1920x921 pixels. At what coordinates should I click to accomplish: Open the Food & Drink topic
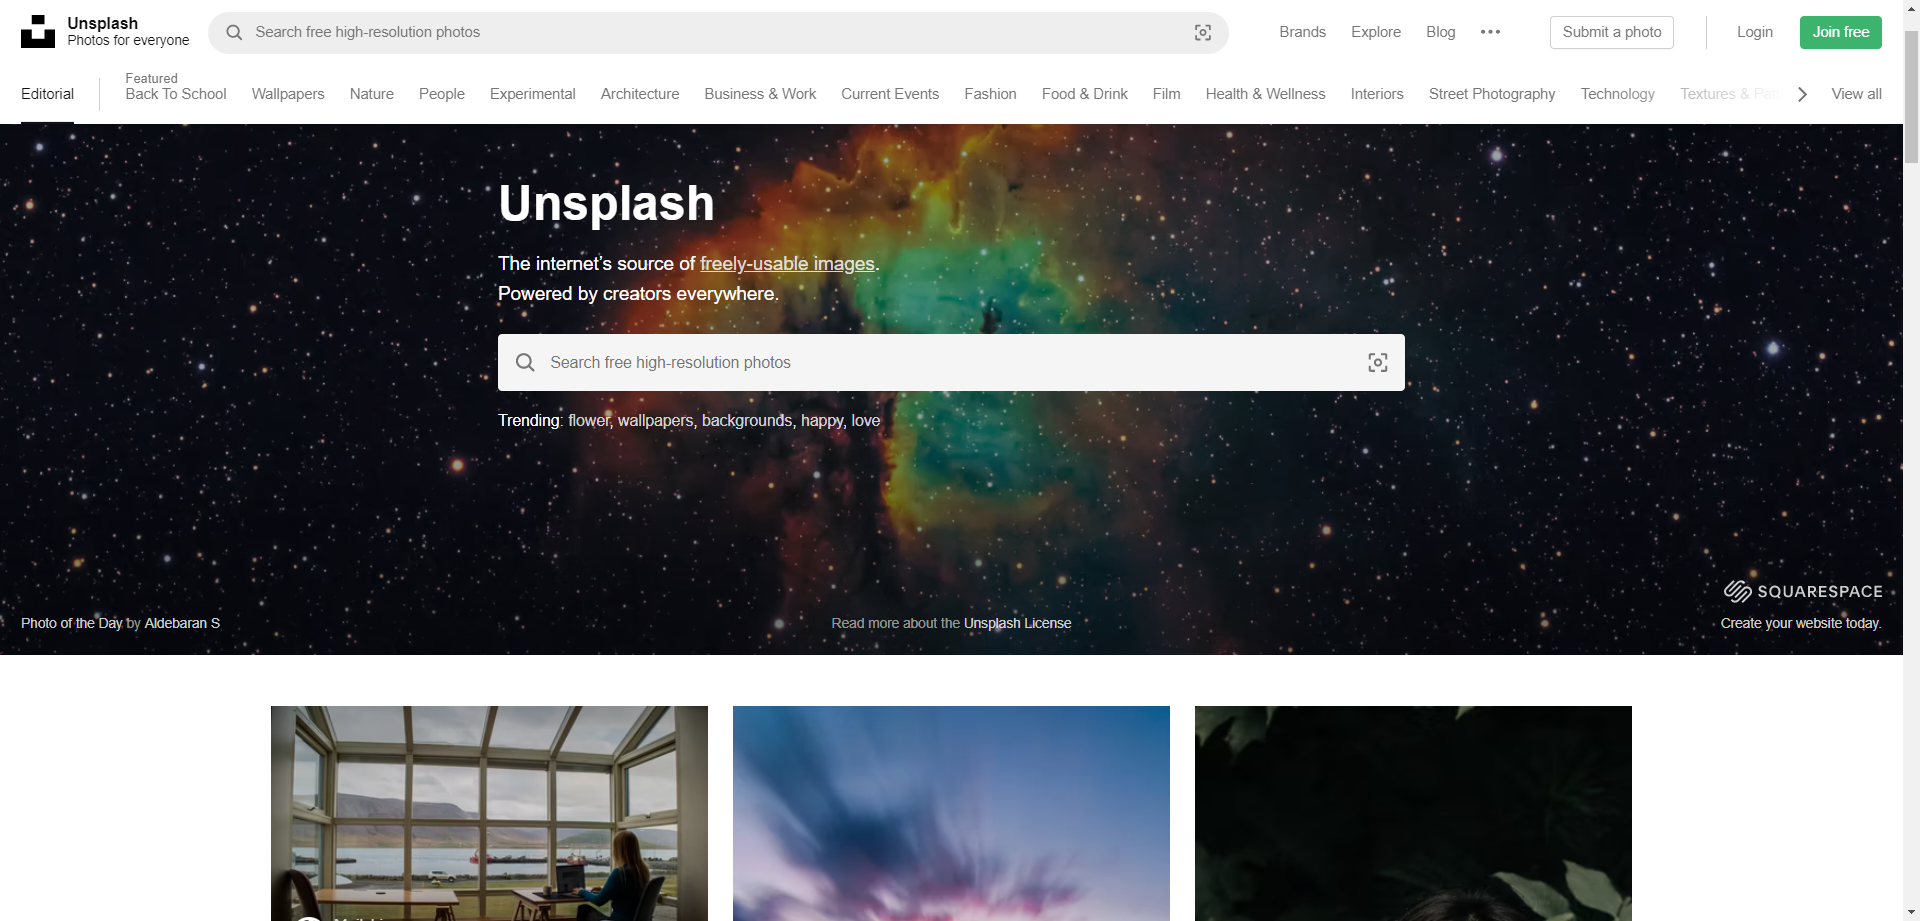[1085, 94]
